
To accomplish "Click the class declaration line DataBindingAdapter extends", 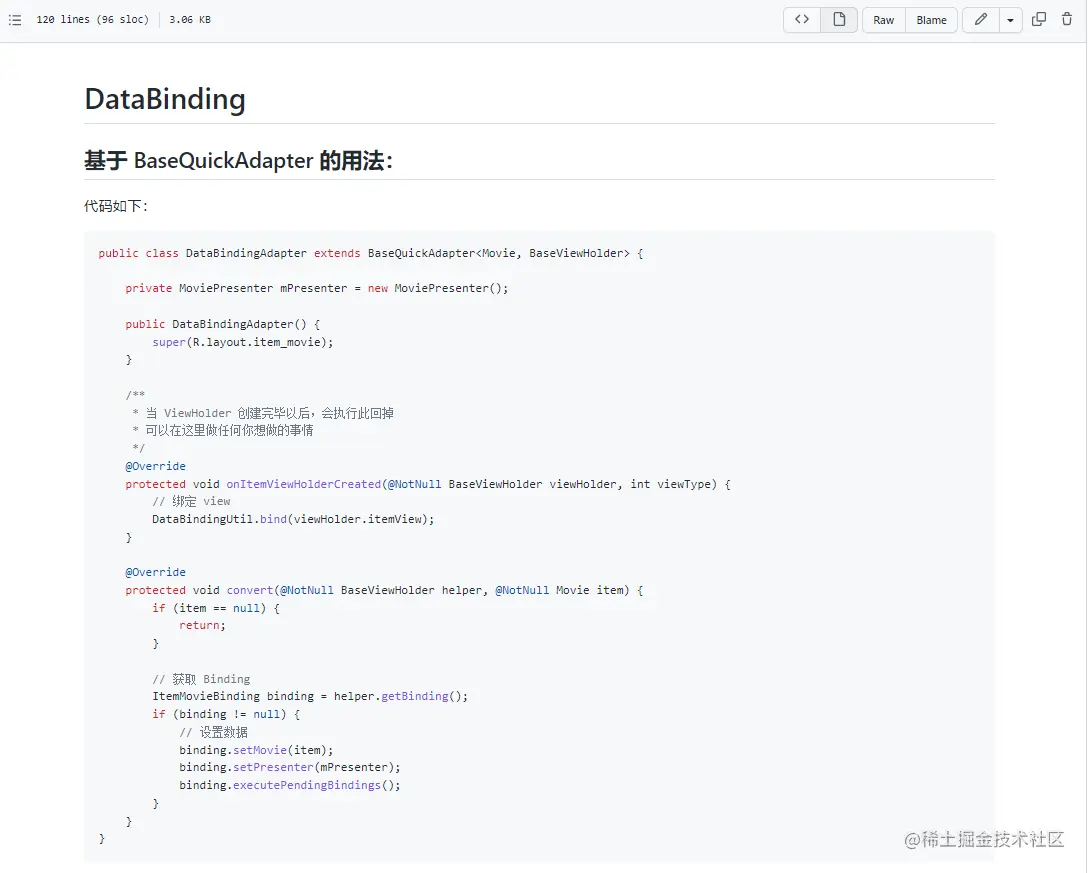I will click(x=371, y=253).
